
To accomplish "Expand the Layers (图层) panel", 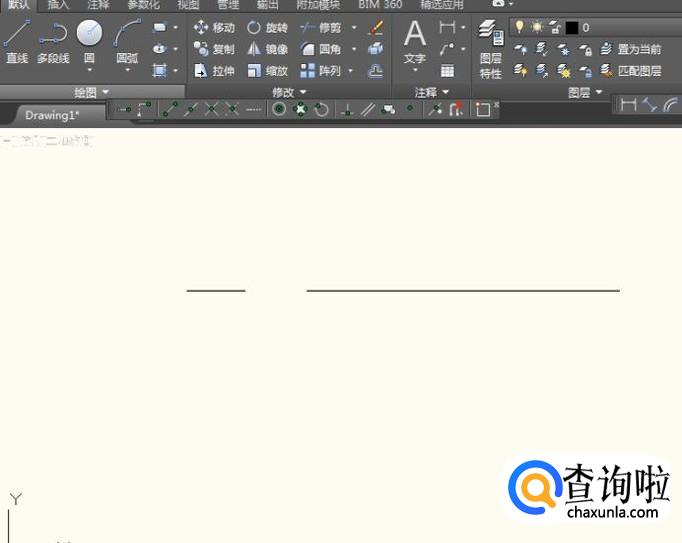I will [x=585, y=92].
